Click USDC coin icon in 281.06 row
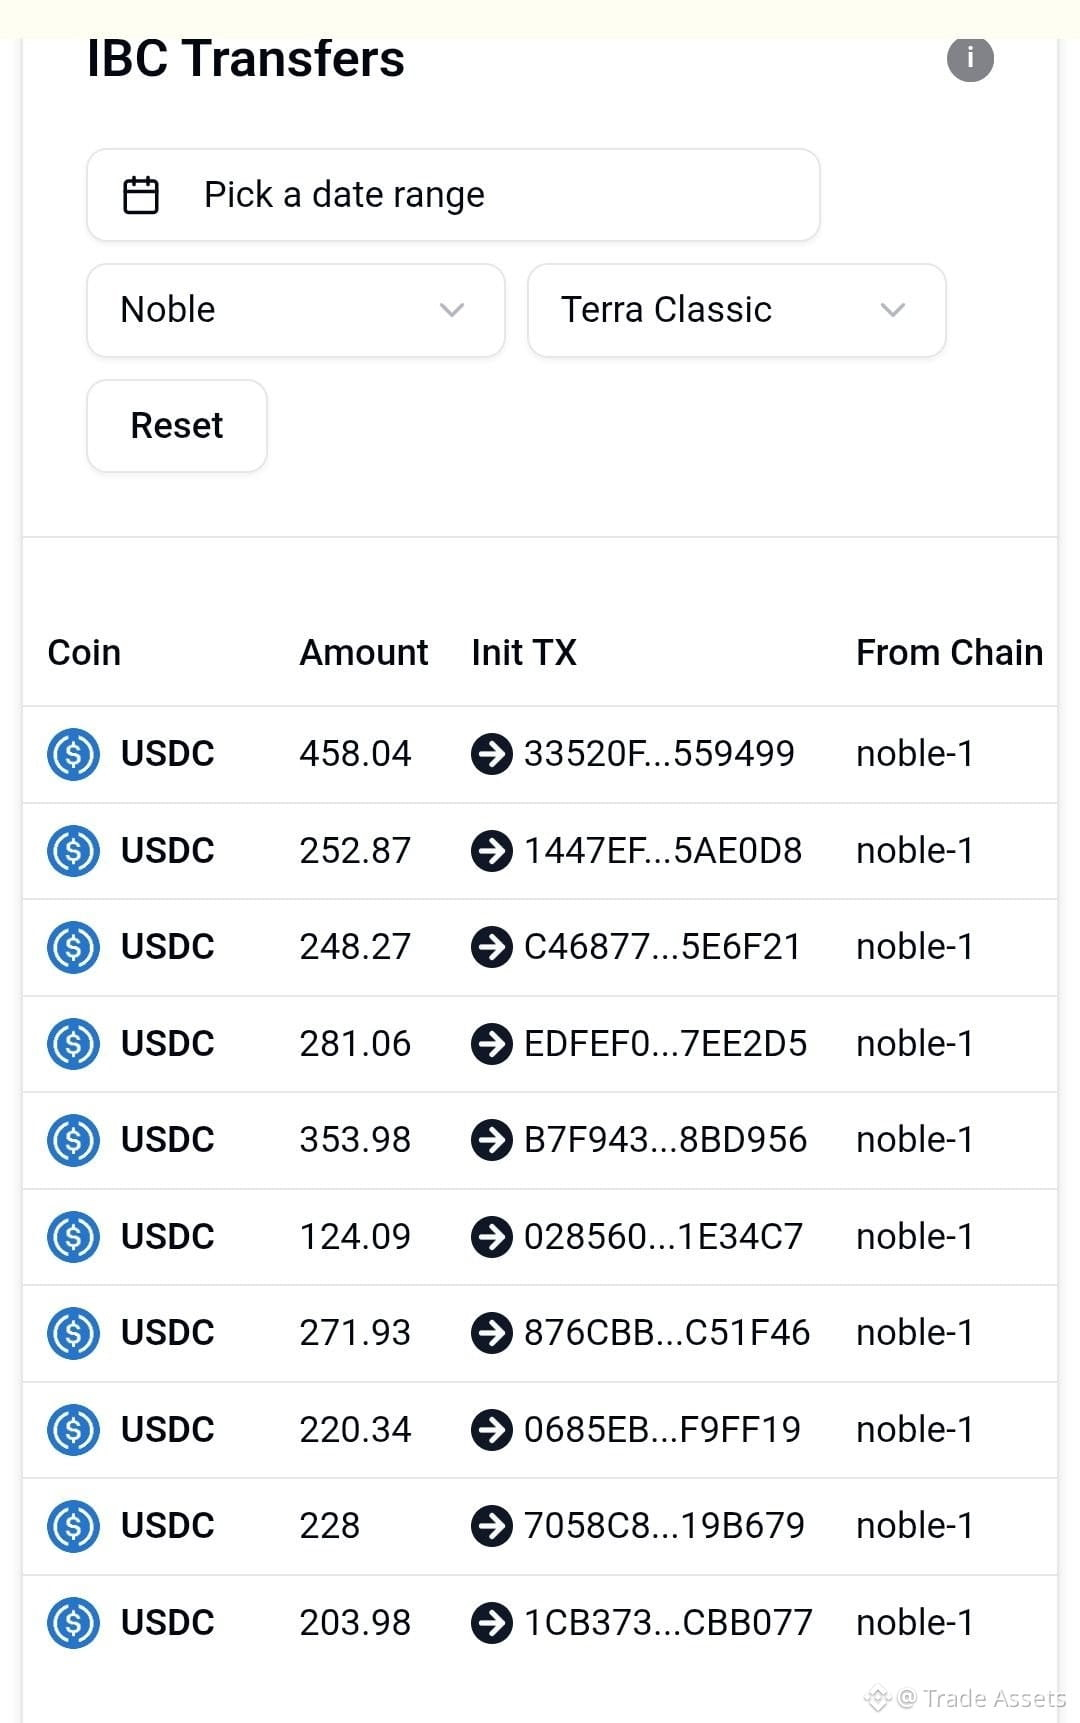 pyautogui.click(x=73, y=1044)
